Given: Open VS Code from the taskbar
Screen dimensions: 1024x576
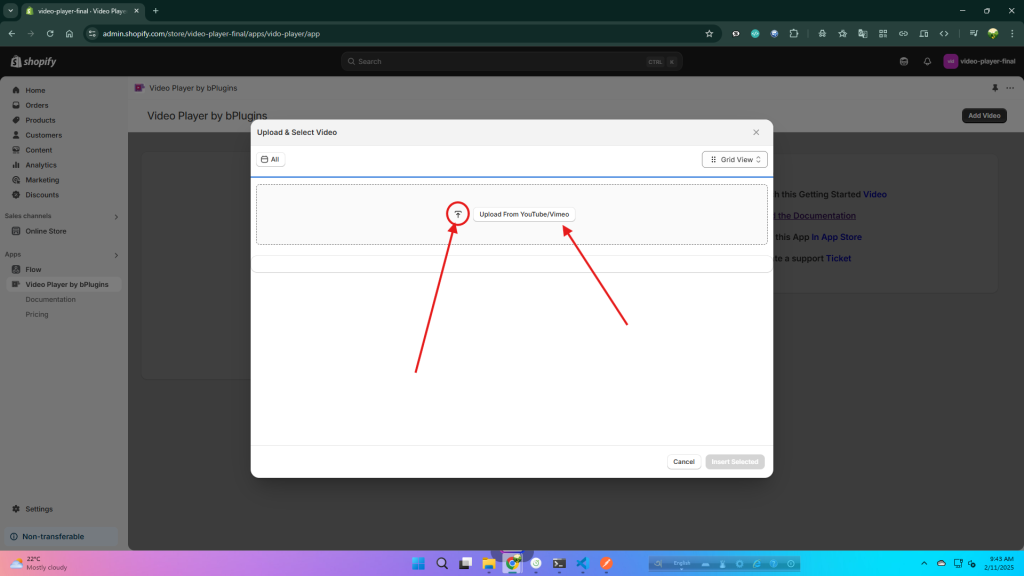Looking at the screenshot, I should [x=581, y=564].
